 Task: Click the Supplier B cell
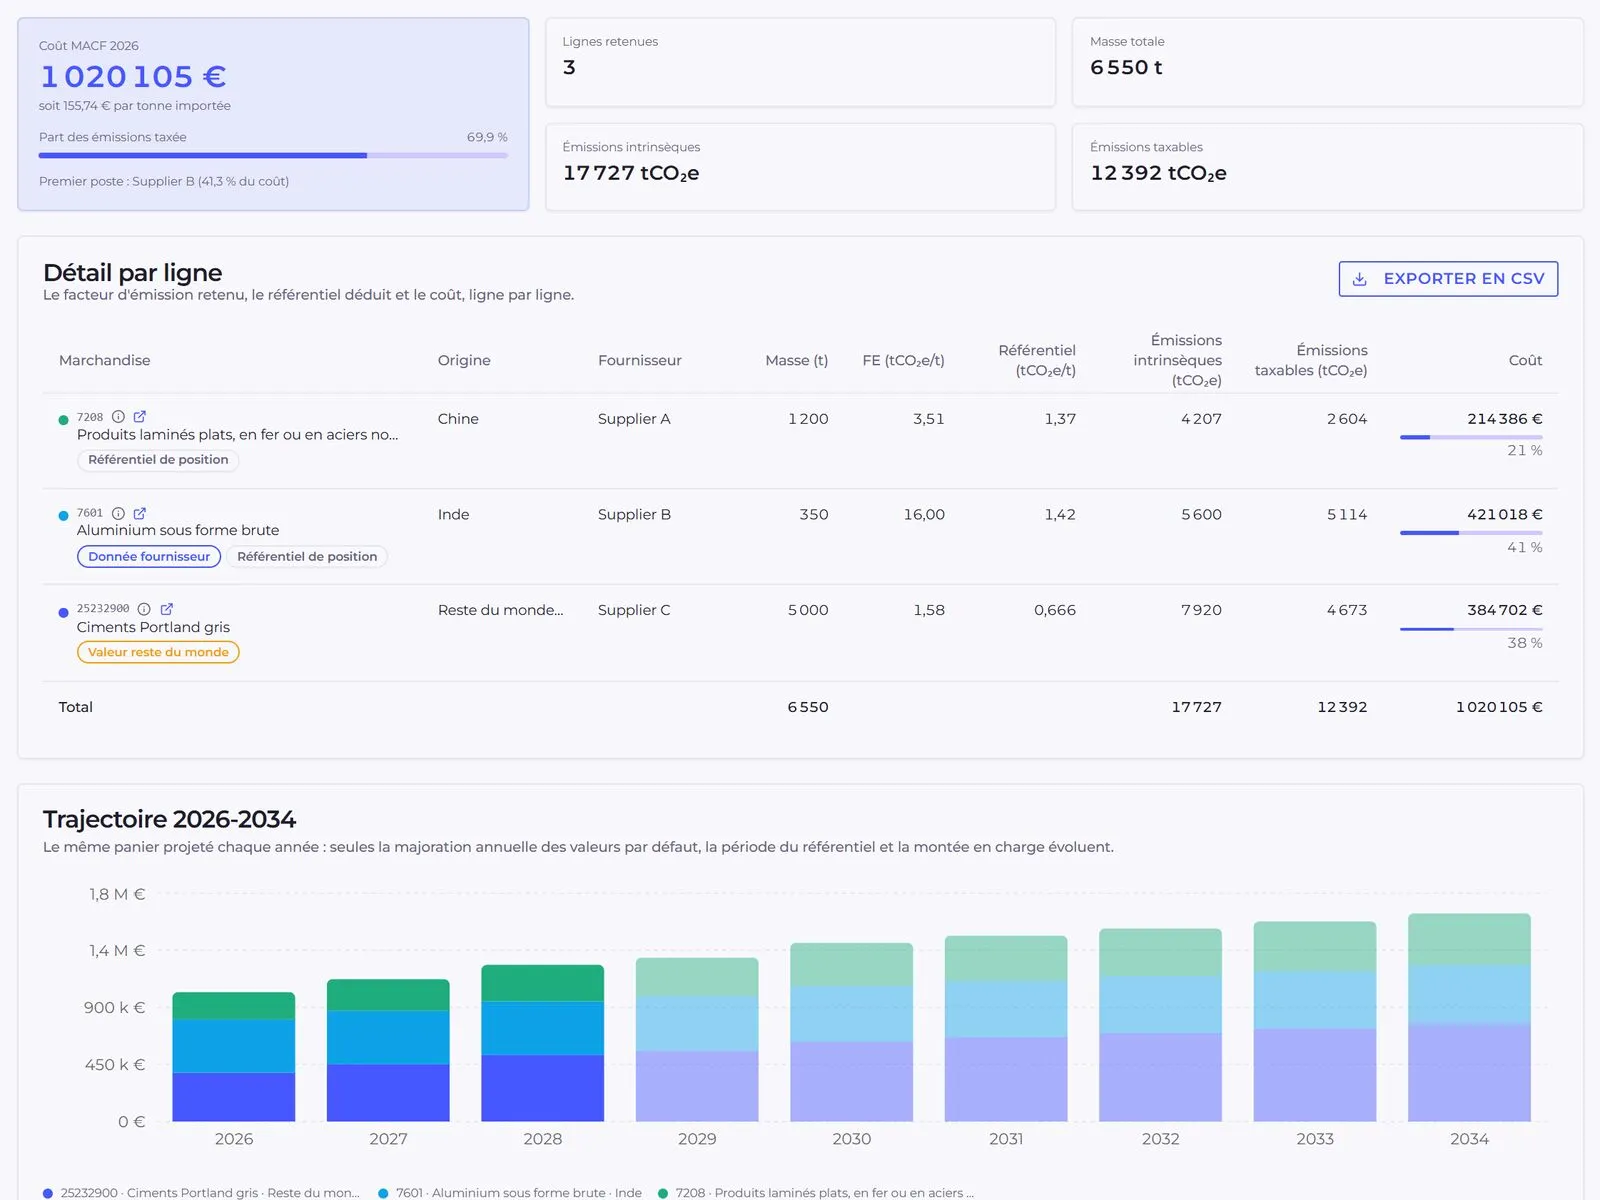(634, 515)
